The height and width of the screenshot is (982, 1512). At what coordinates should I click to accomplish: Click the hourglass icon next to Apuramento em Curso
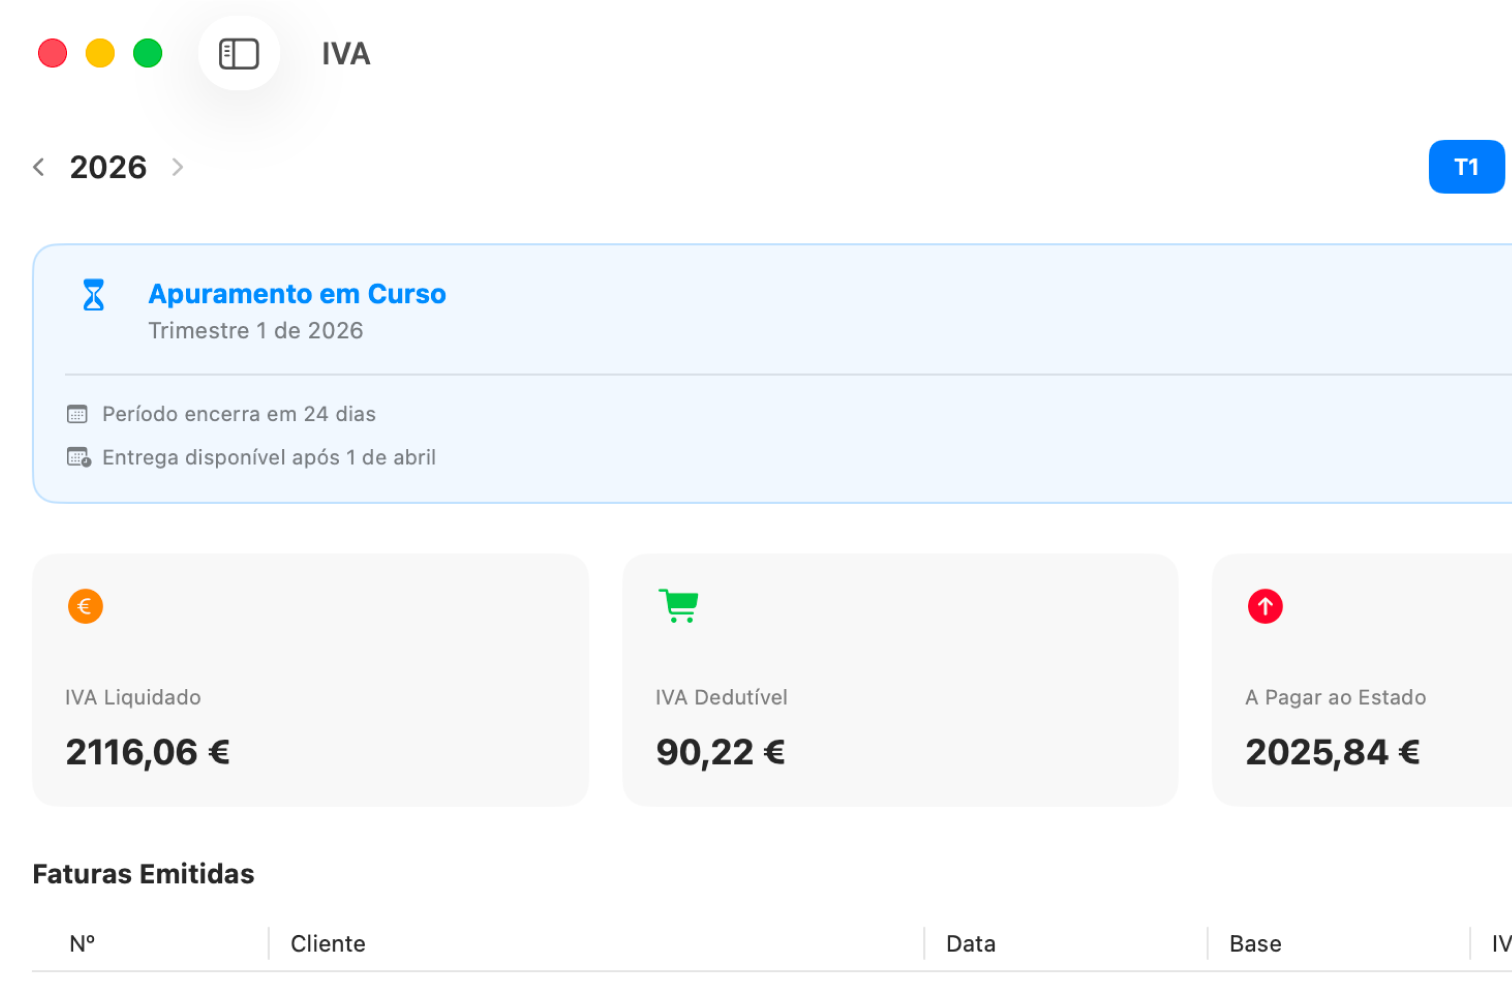(93, 294)
